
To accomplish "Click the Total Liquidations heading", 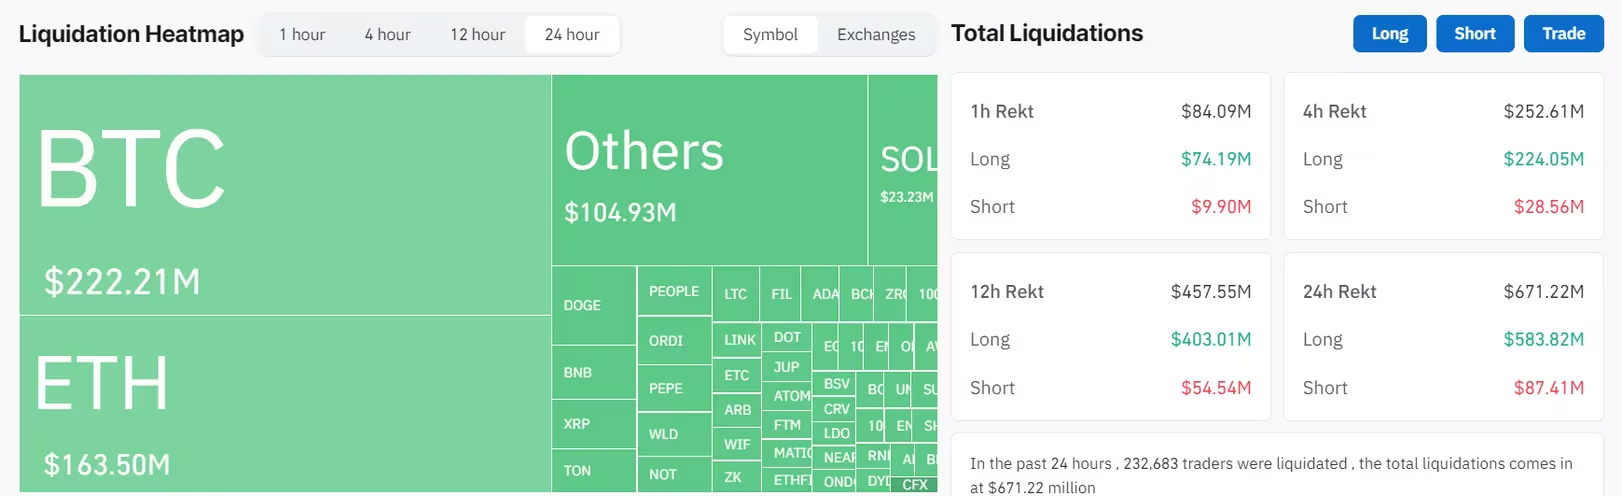I will [1047, 33].
